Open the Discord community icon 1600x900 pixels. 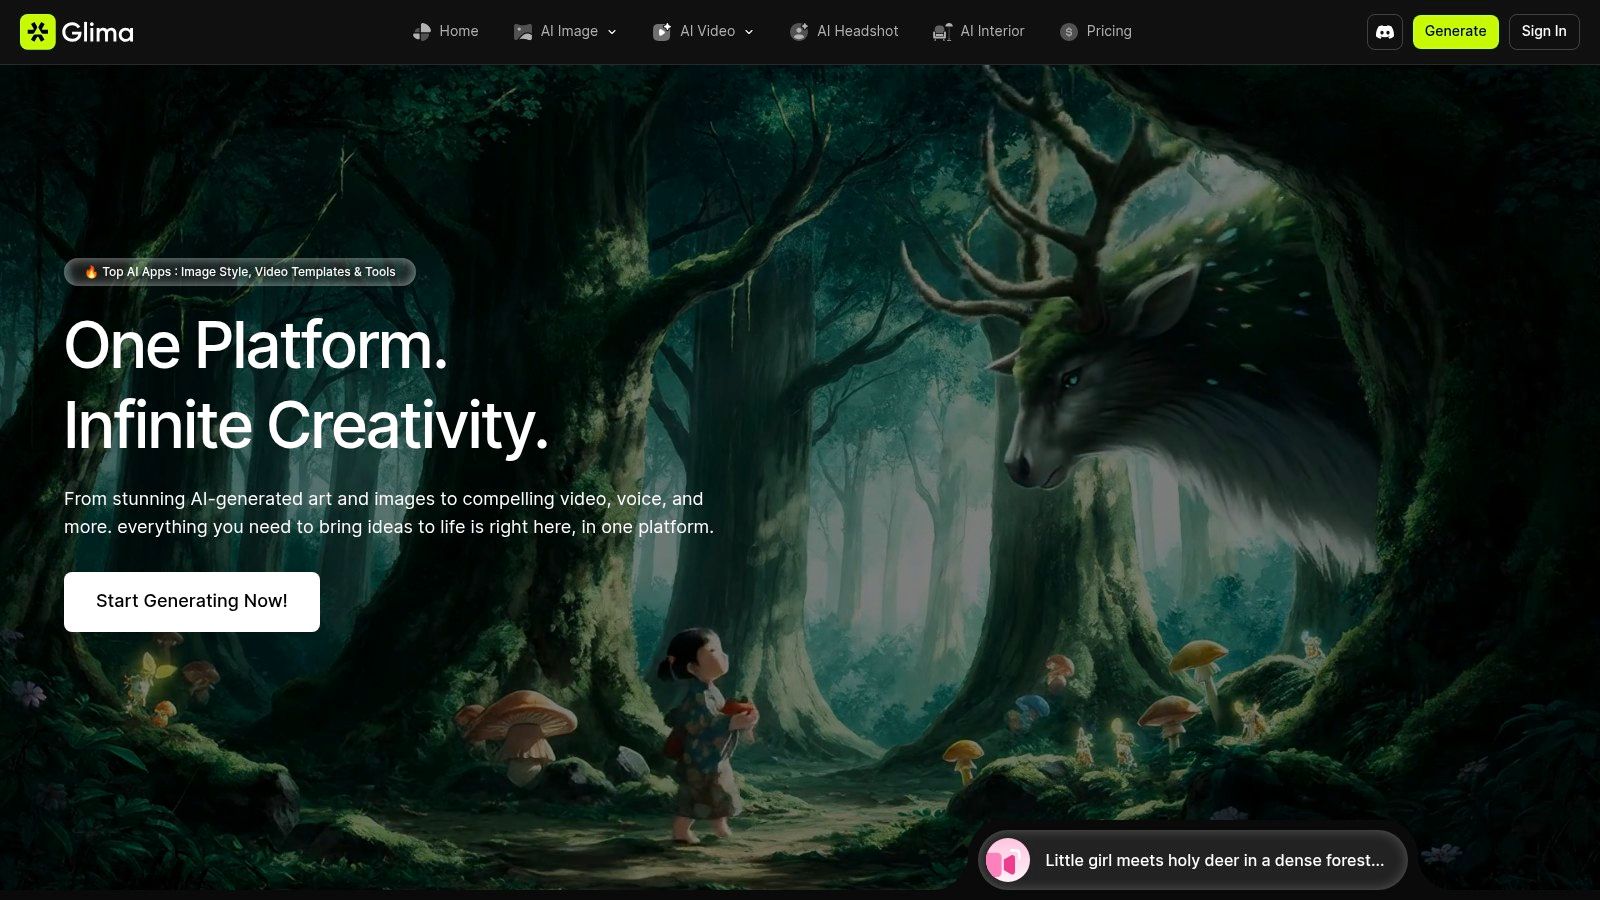click(1385, 32)
